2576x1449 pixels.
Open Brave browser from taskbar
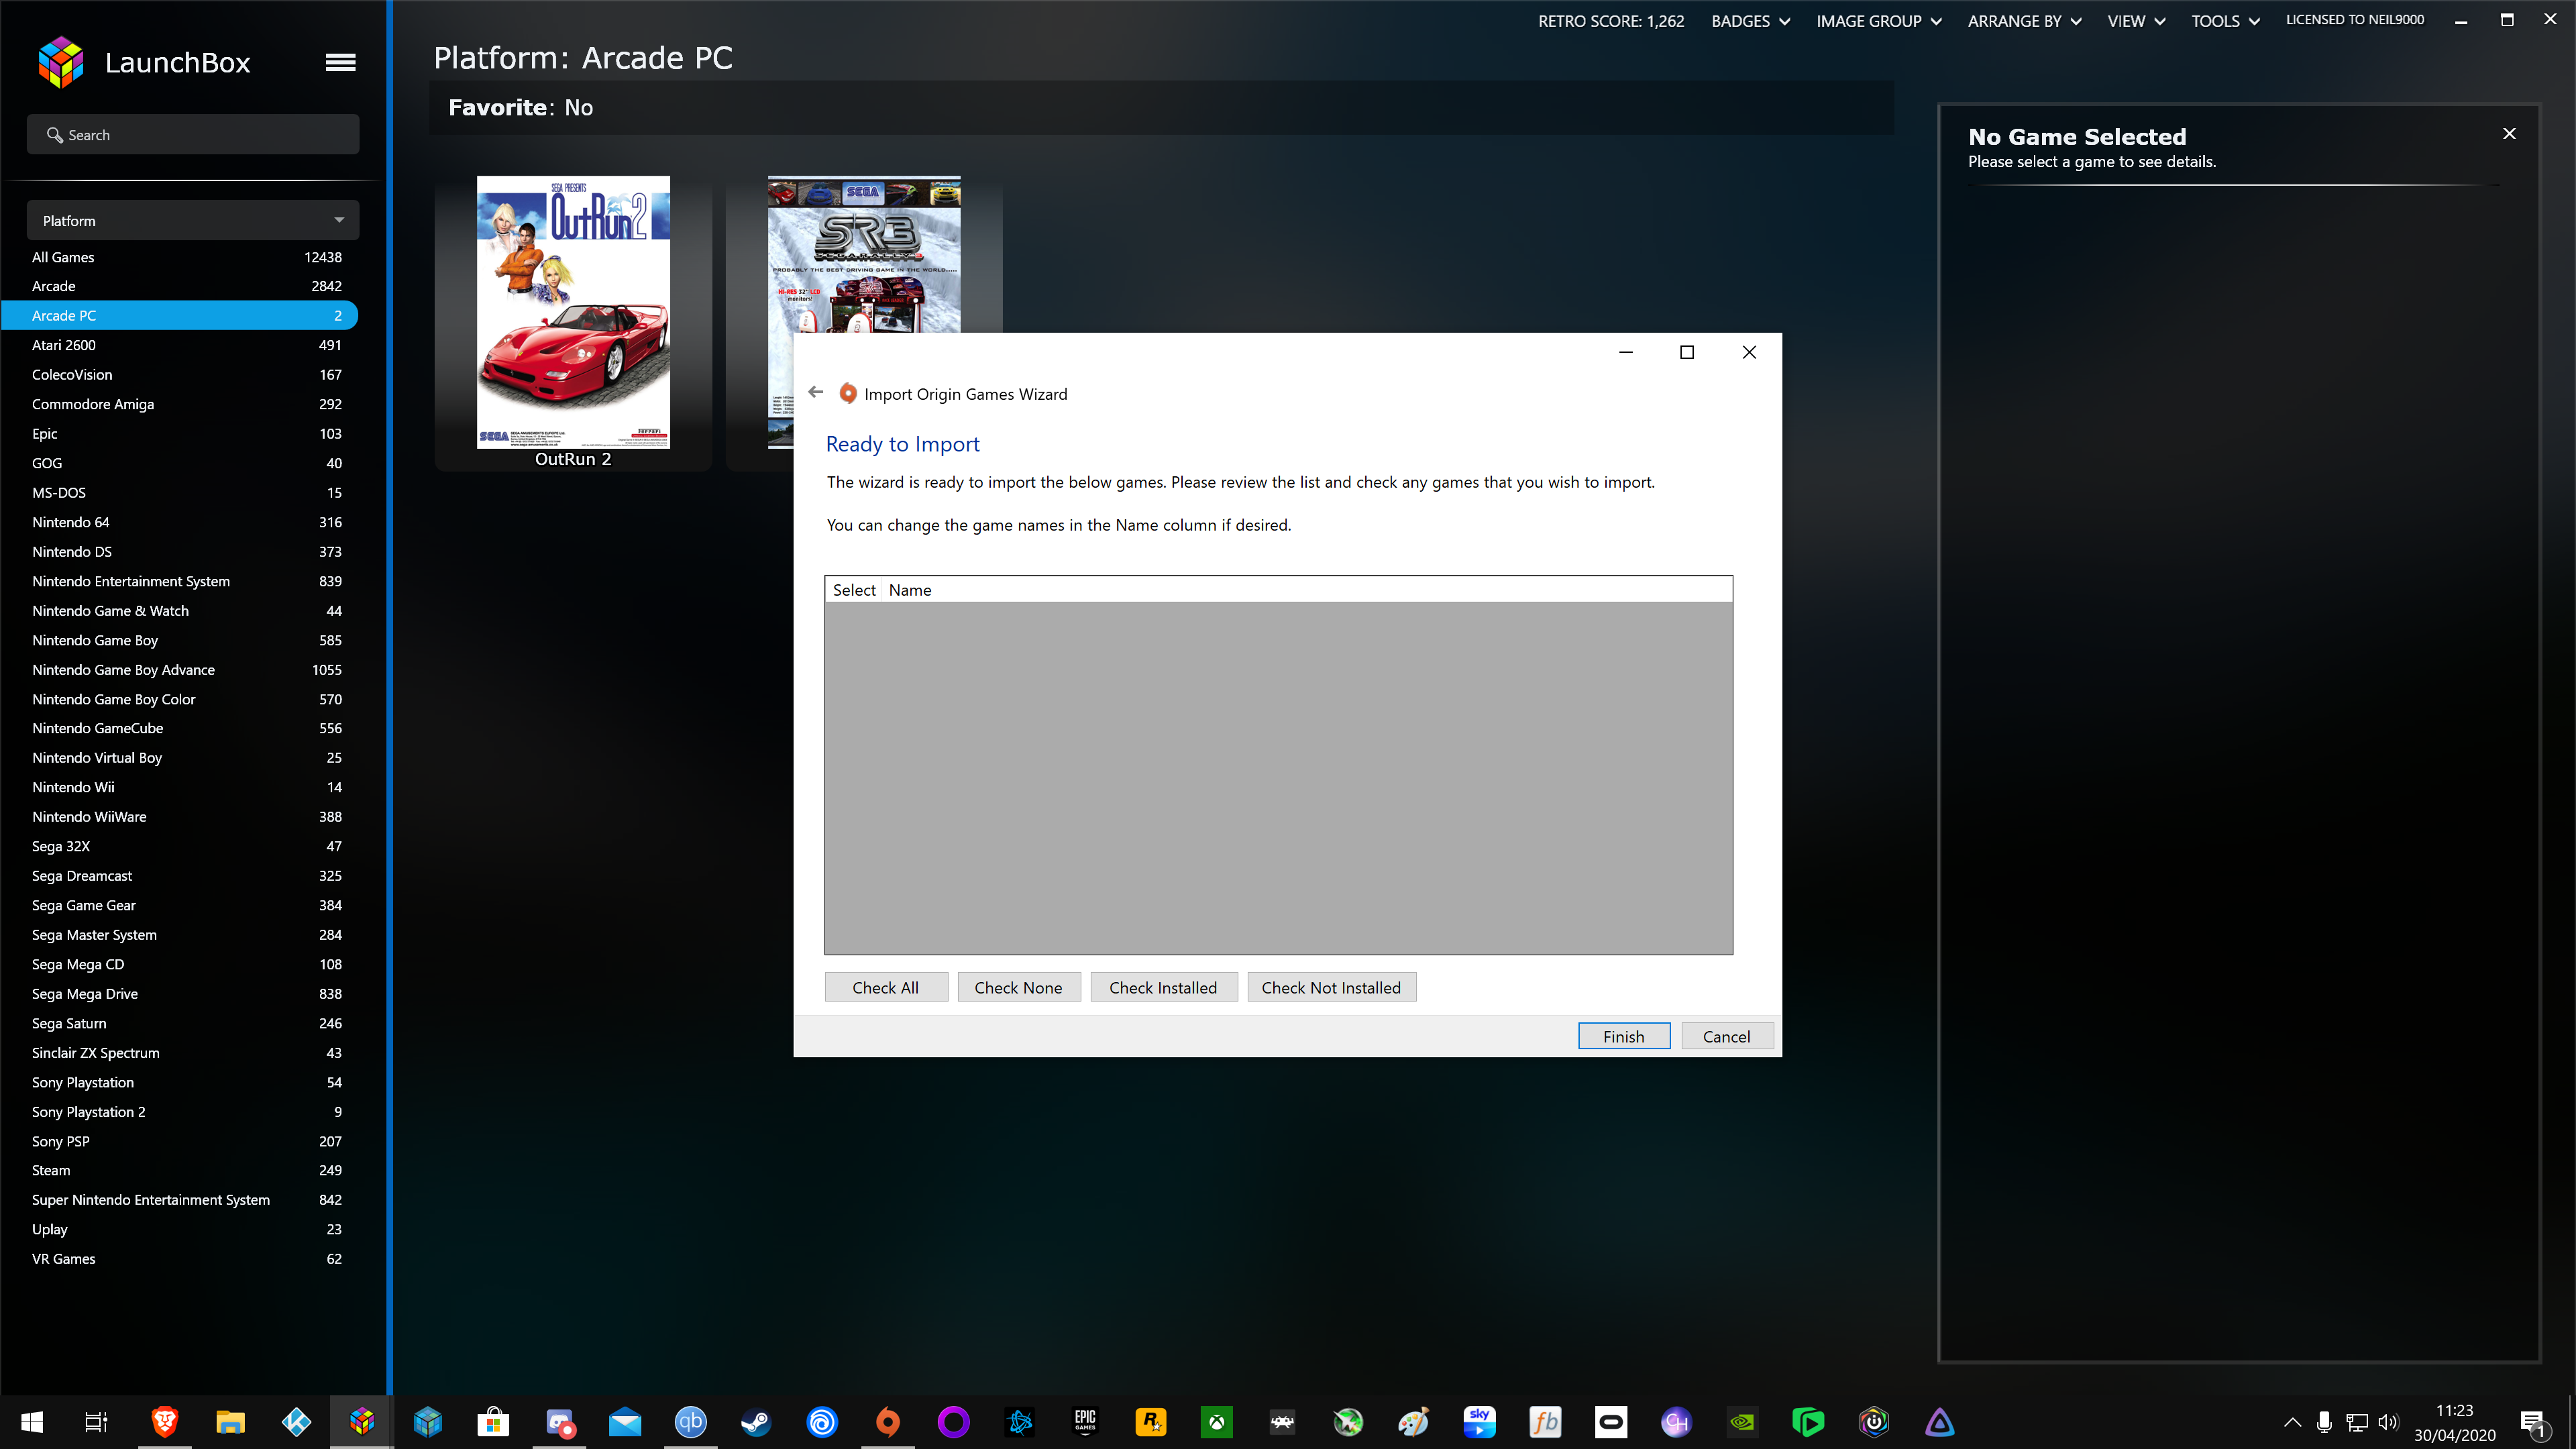(164, 1422)
